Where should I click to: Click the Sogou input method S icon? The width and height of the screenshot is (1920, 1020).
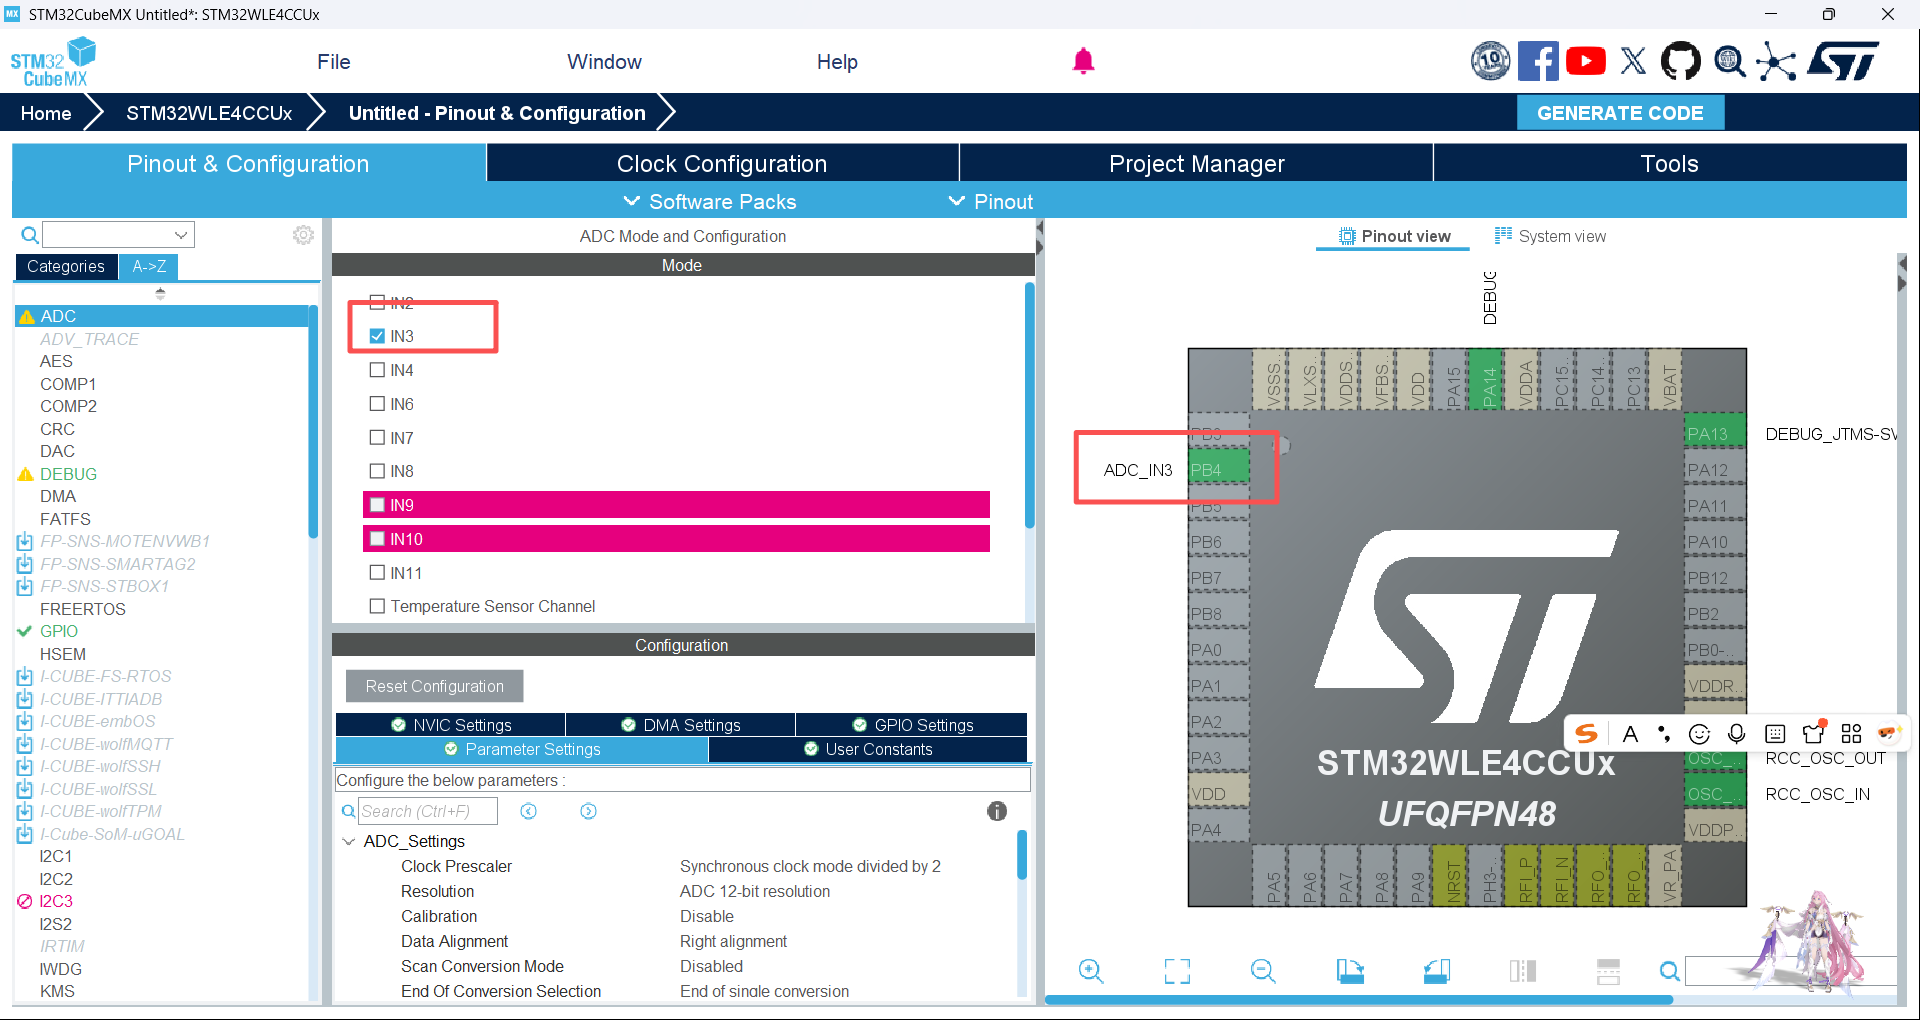1586,734
